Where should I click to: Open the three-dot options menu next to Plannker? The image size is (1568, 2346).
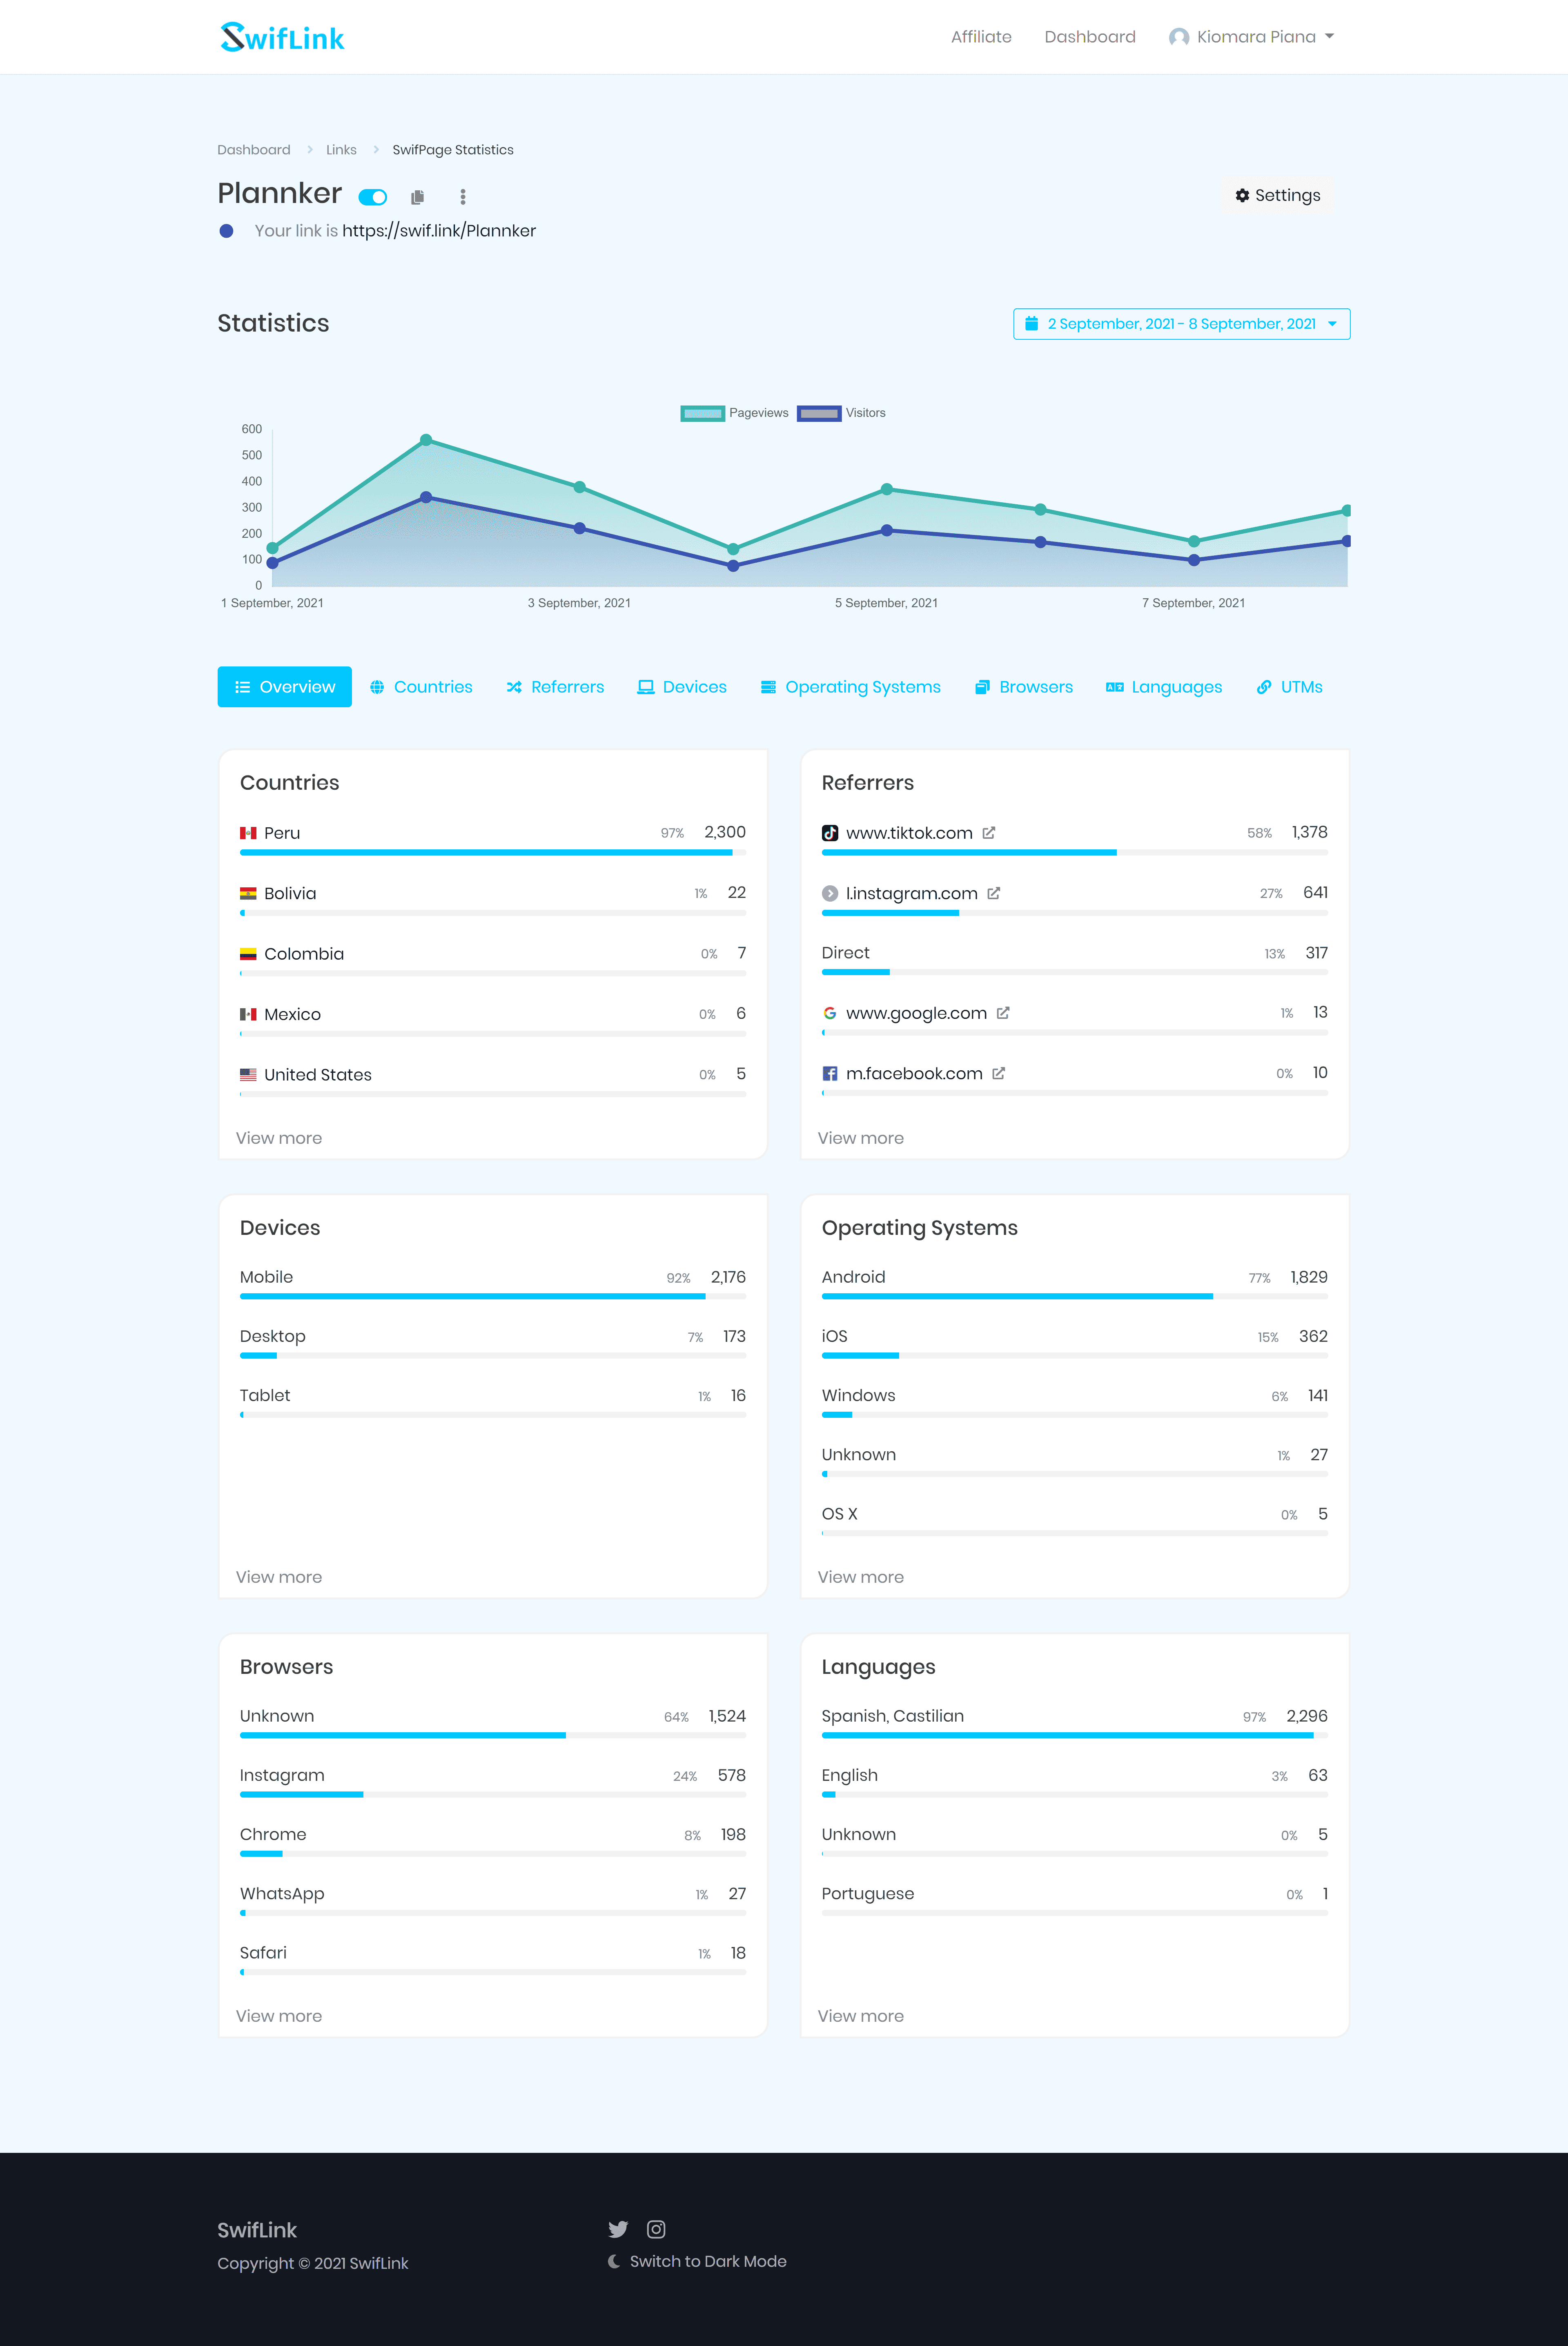[x=463, y=197]
